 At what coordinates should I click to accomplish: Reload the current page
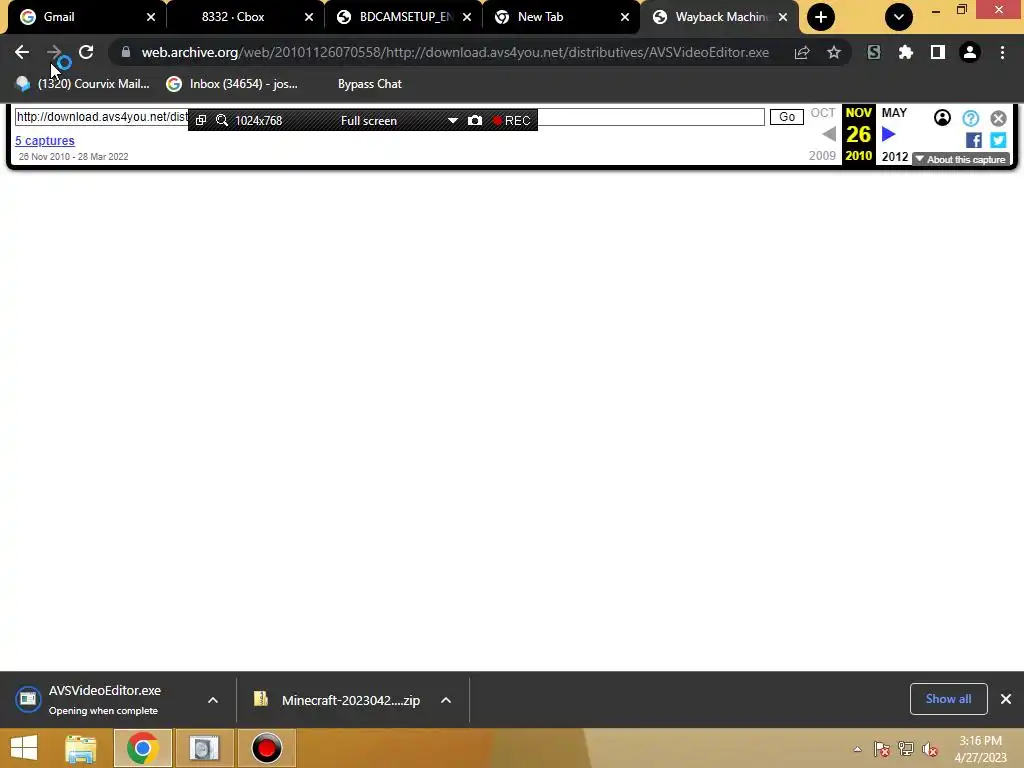coord(86,52)
